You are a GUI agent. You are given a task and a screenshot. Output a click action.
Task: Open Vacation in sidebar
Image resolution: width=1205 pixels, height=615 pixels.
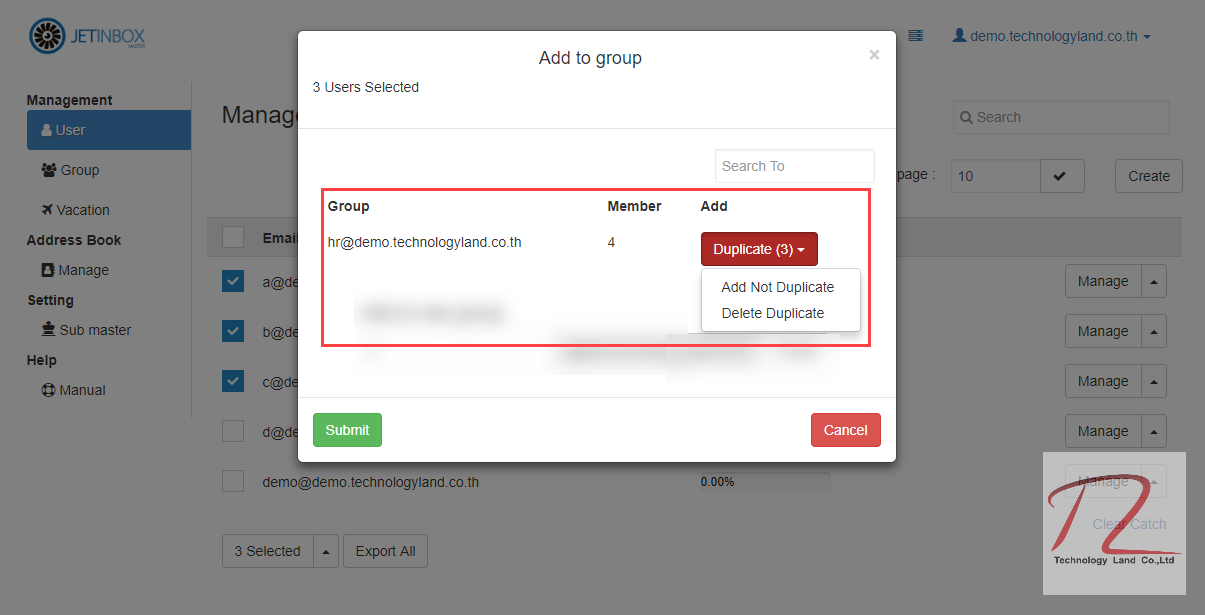coord(75,210)
